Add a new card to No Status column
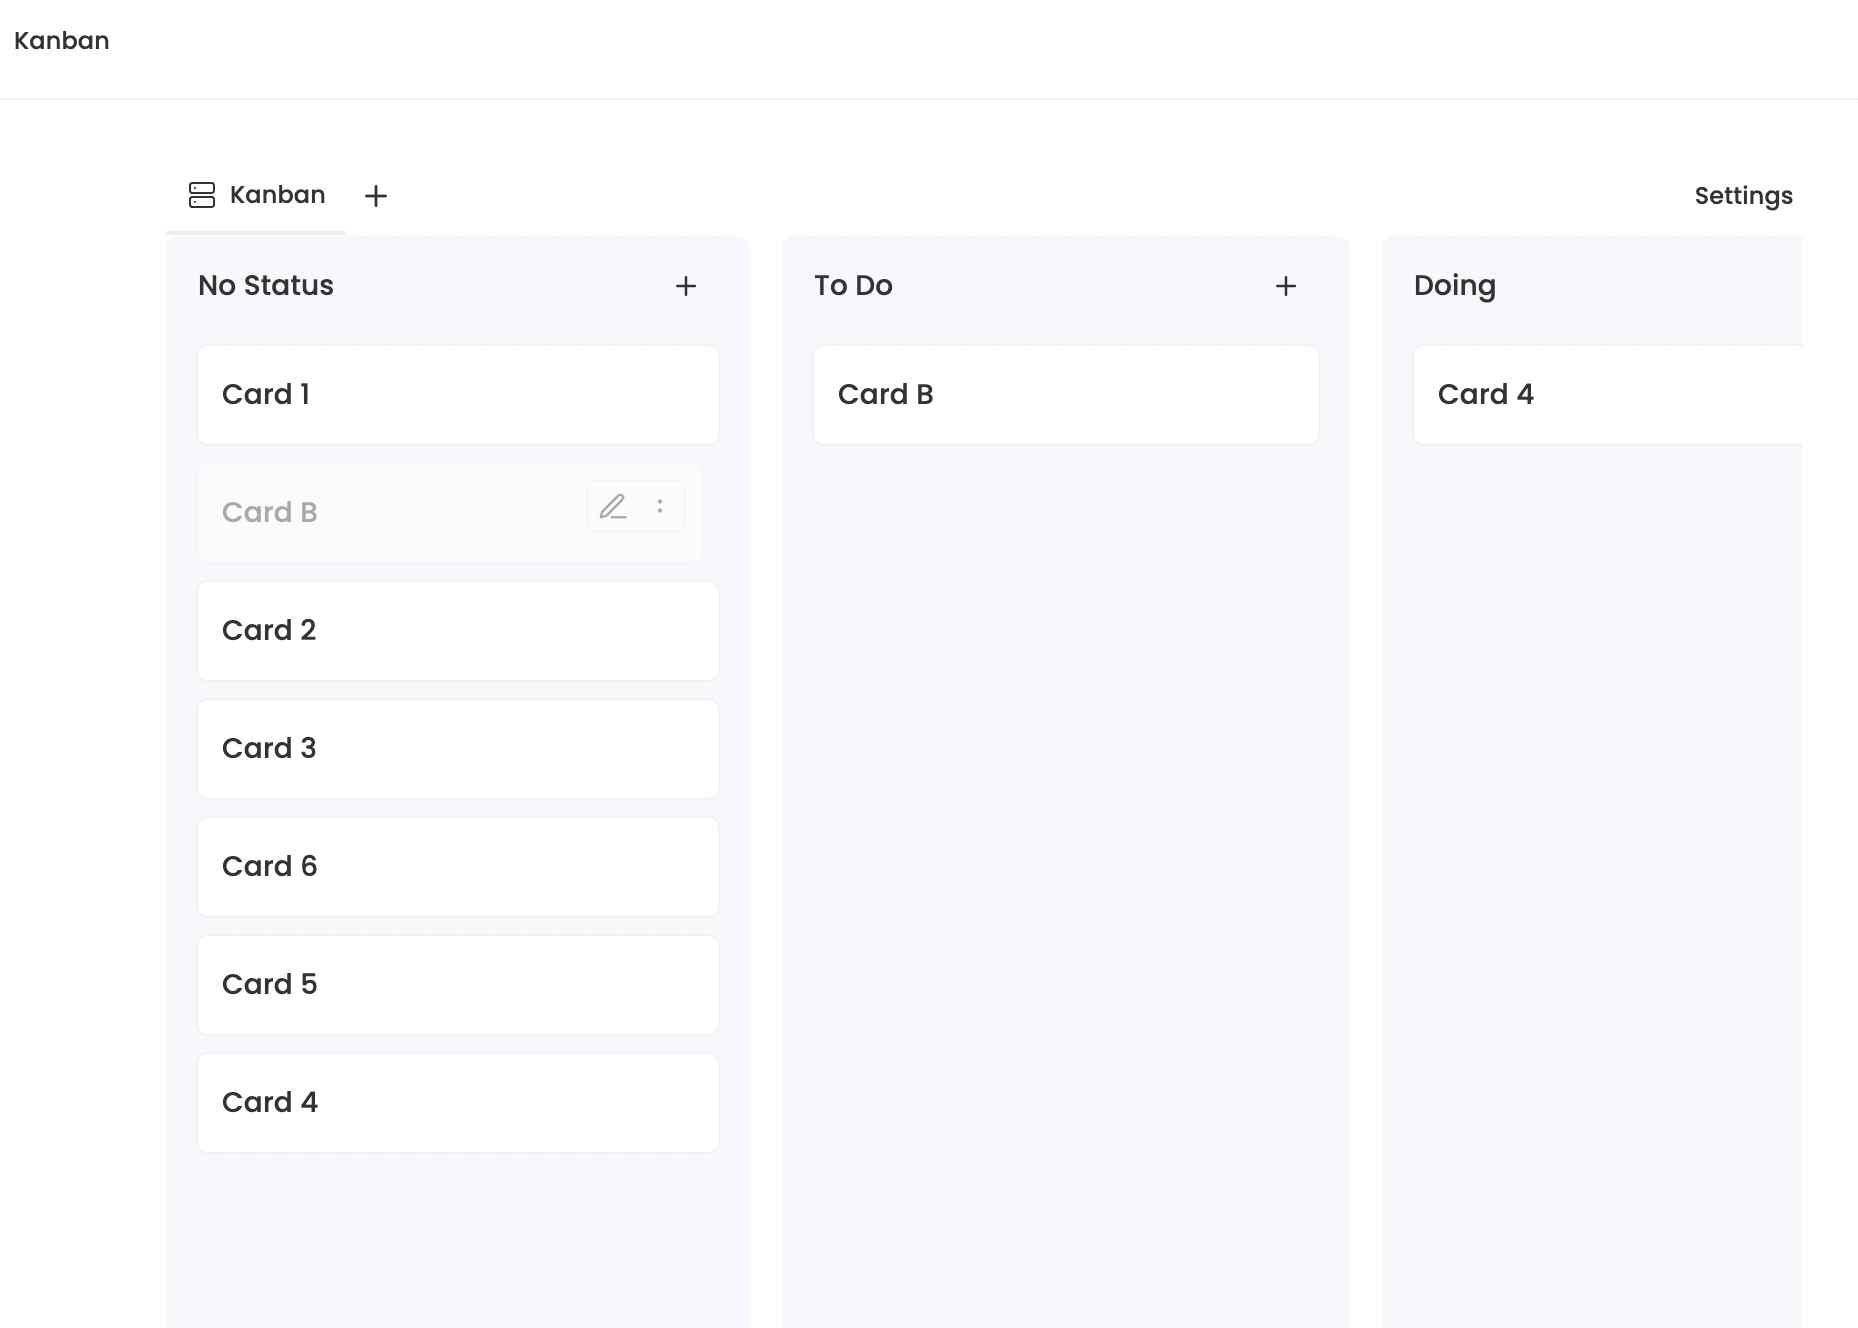 (686, 286)
